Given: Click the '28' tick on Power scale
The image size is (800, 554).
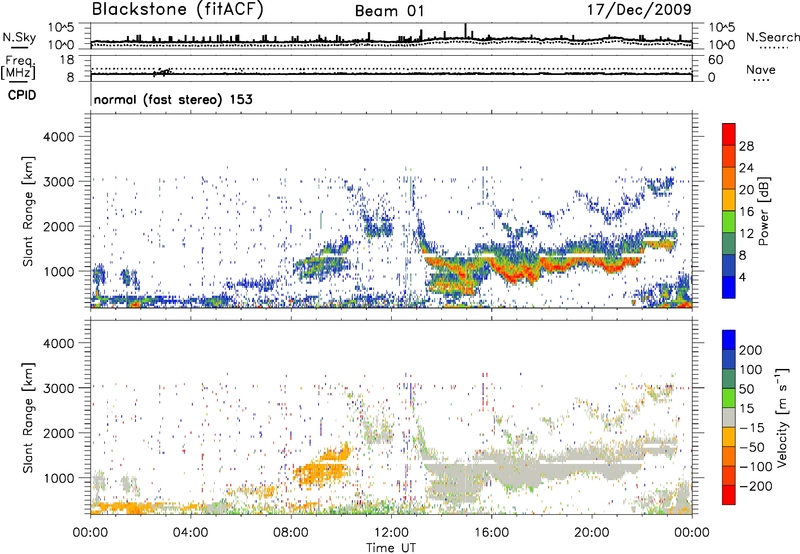Looking at the screenshot, I should pos(746,146).
